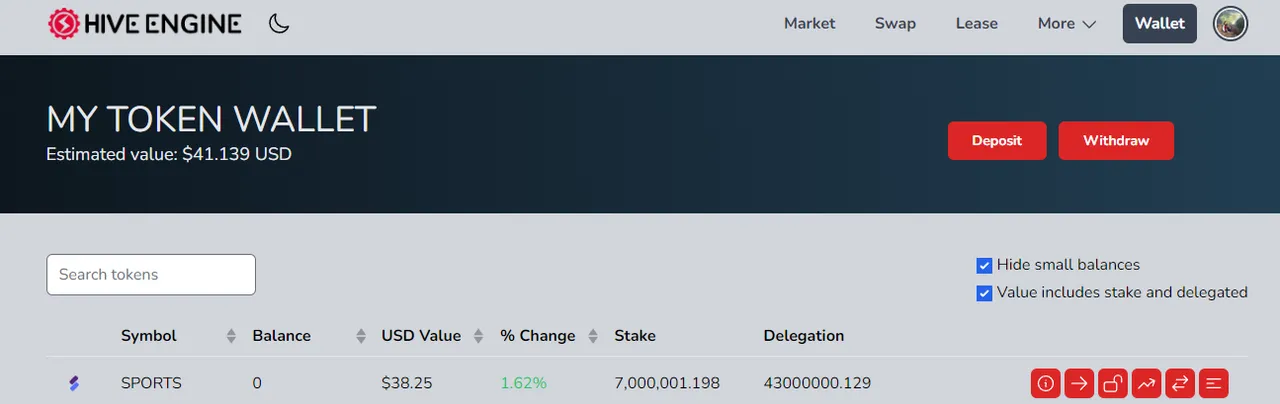Click the Deposit button
The image size is (1280, 404).
click(x=997, y=141)
